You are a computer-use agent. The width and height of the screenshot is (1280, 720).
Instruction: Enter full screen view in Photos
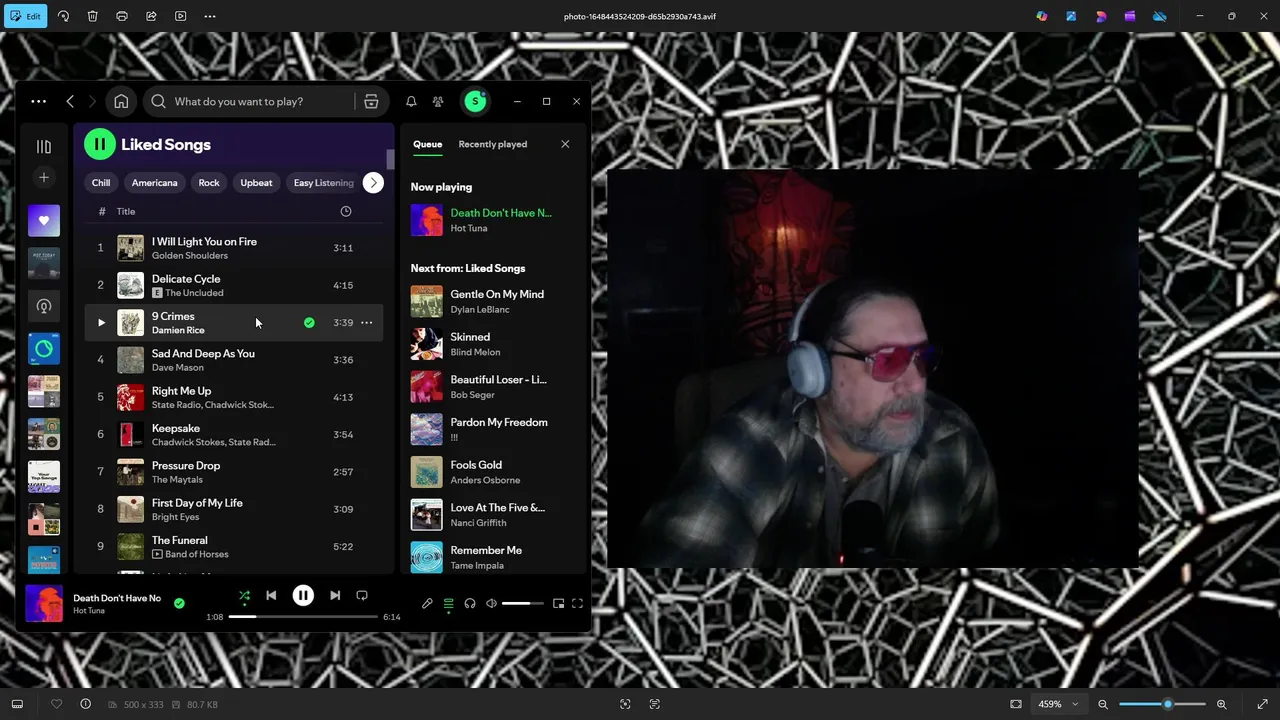(1262, 704)
